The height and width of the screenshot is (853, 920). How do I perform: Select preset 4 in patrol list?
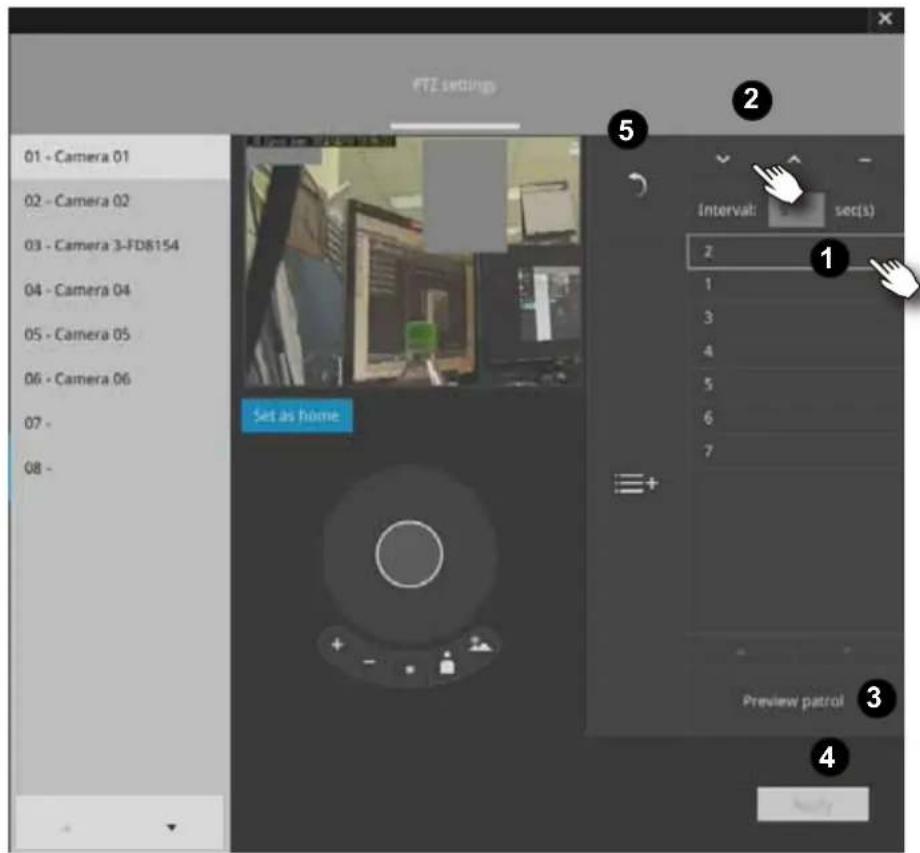tap(795, 351)
